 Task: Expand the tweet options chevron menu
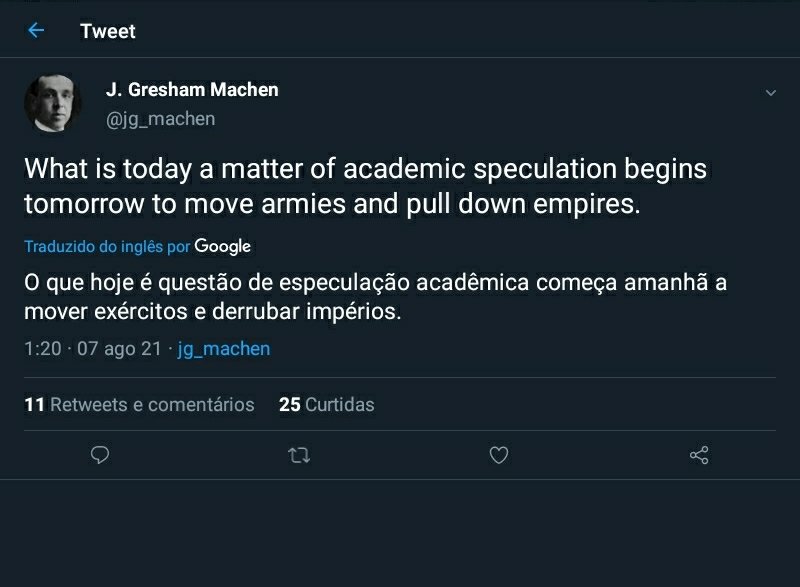pyautogui.click(x=770, y=93)
